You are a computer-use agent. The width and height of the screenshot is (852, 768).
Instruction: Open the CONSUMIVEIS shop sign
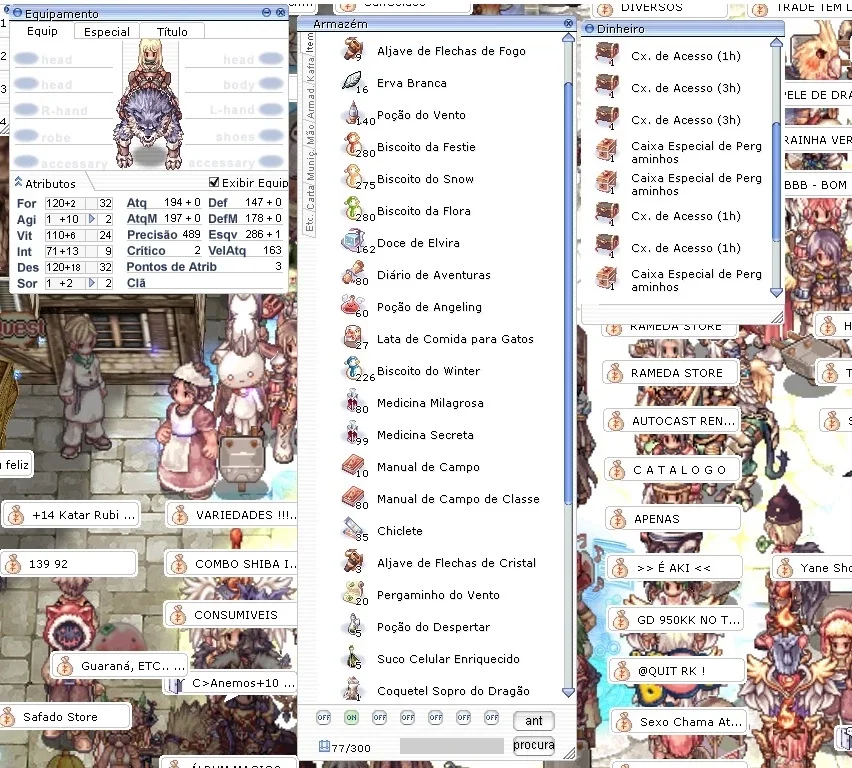click(x=230, y=615)
